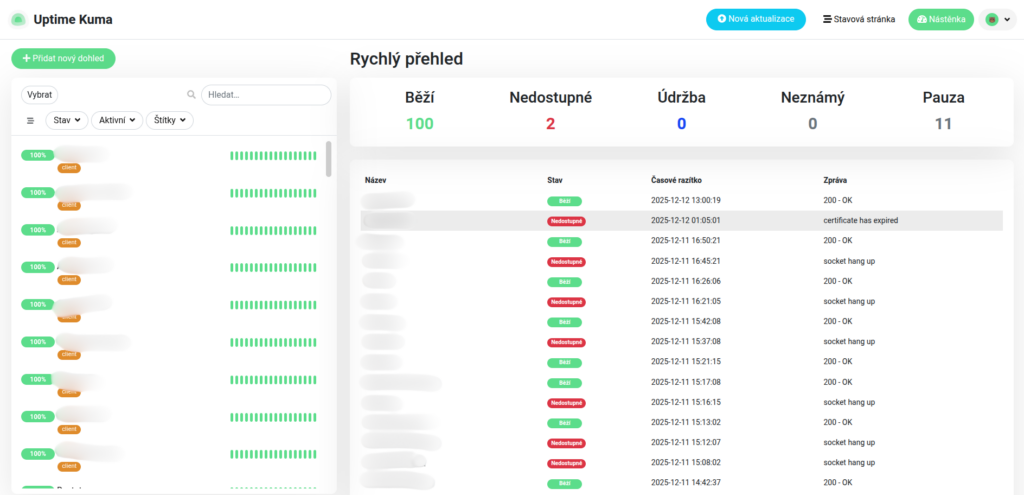
Task: Go to the Nástěnka dashboard
Action: pos(940,19)
